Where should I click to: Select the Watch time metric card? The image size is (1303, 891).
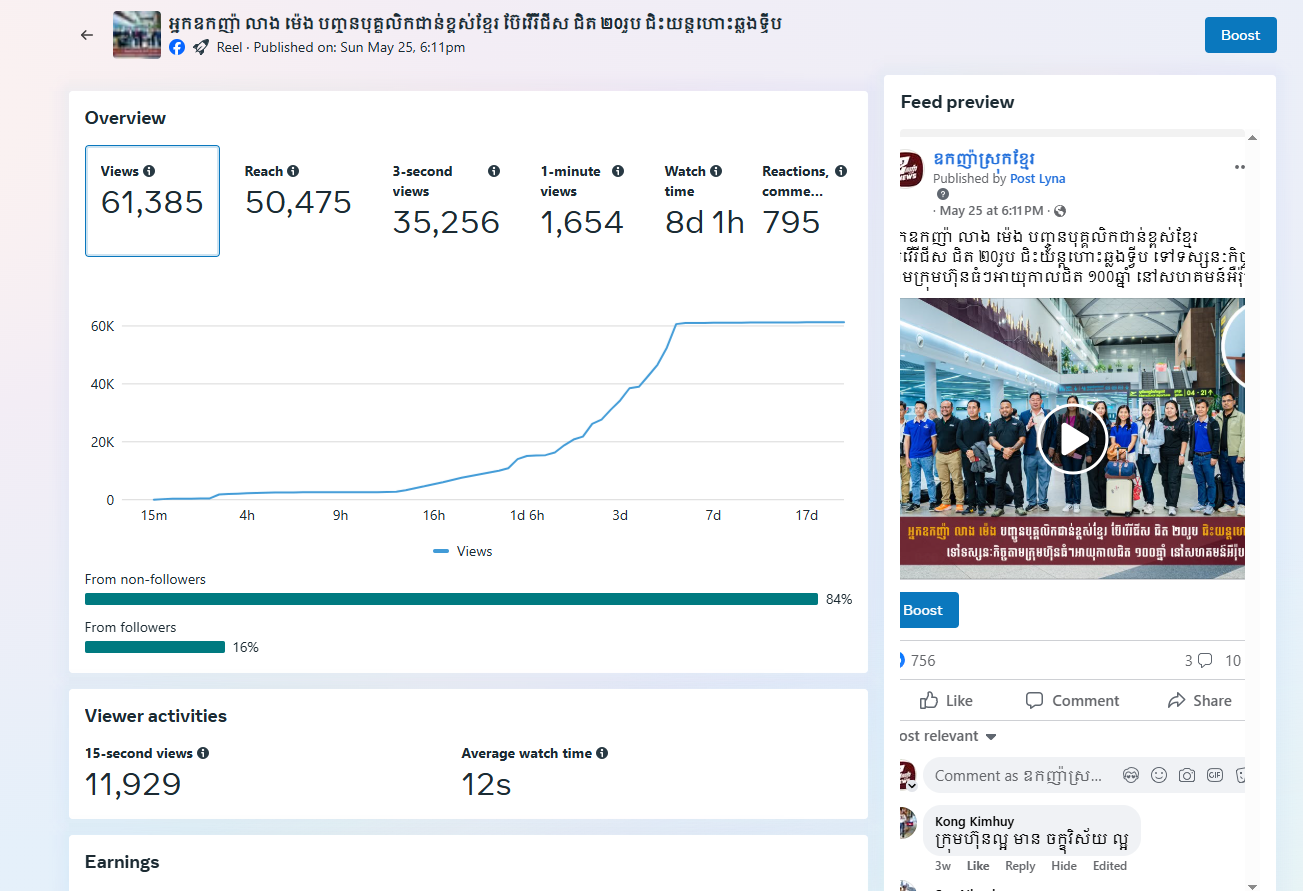(x=704, y=201)
